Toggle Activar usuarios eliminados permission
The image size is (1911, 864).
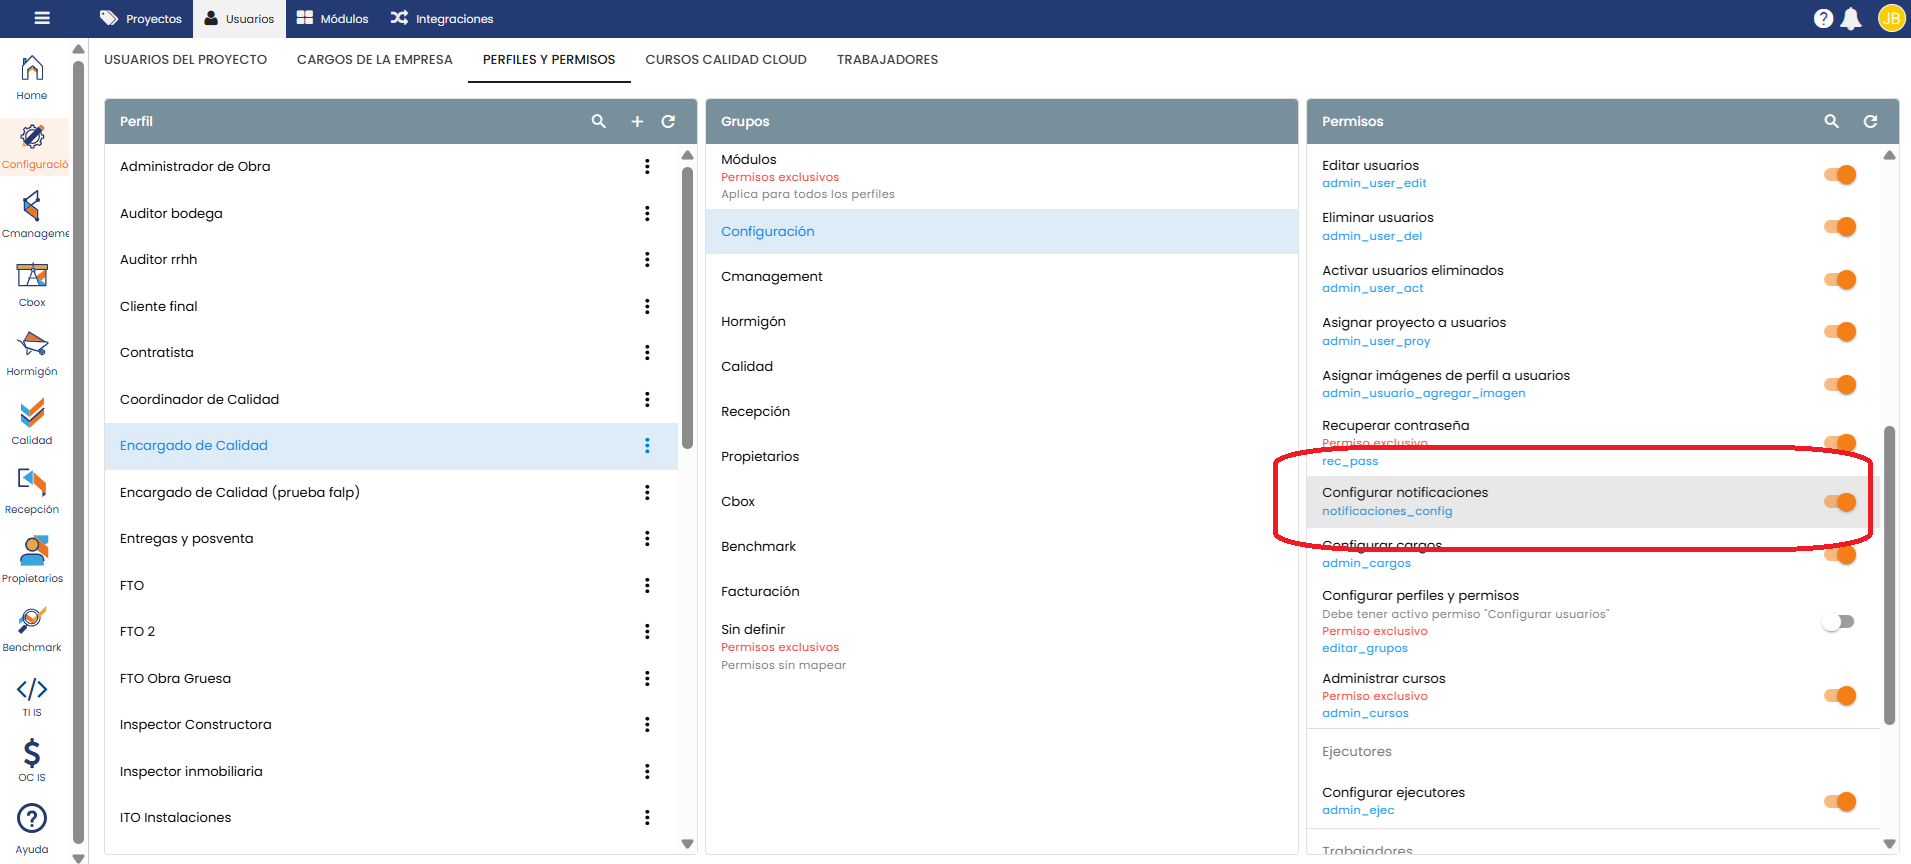[1840, 280]
